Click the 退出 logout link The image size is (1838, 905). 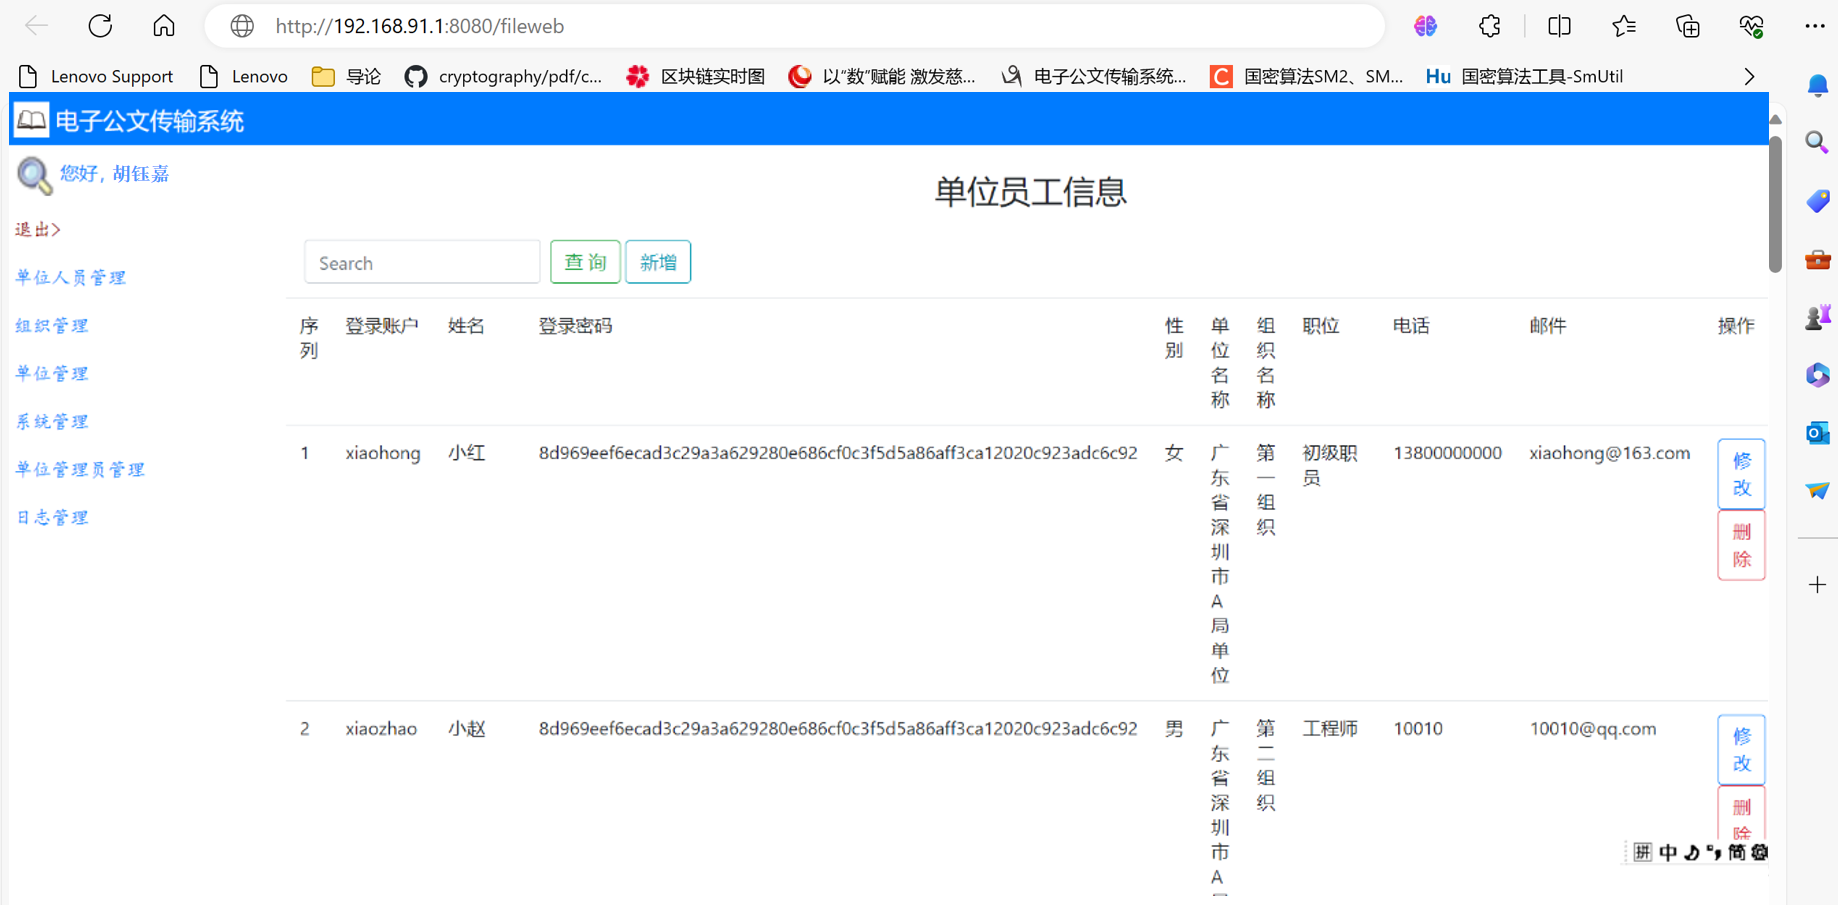38,230
